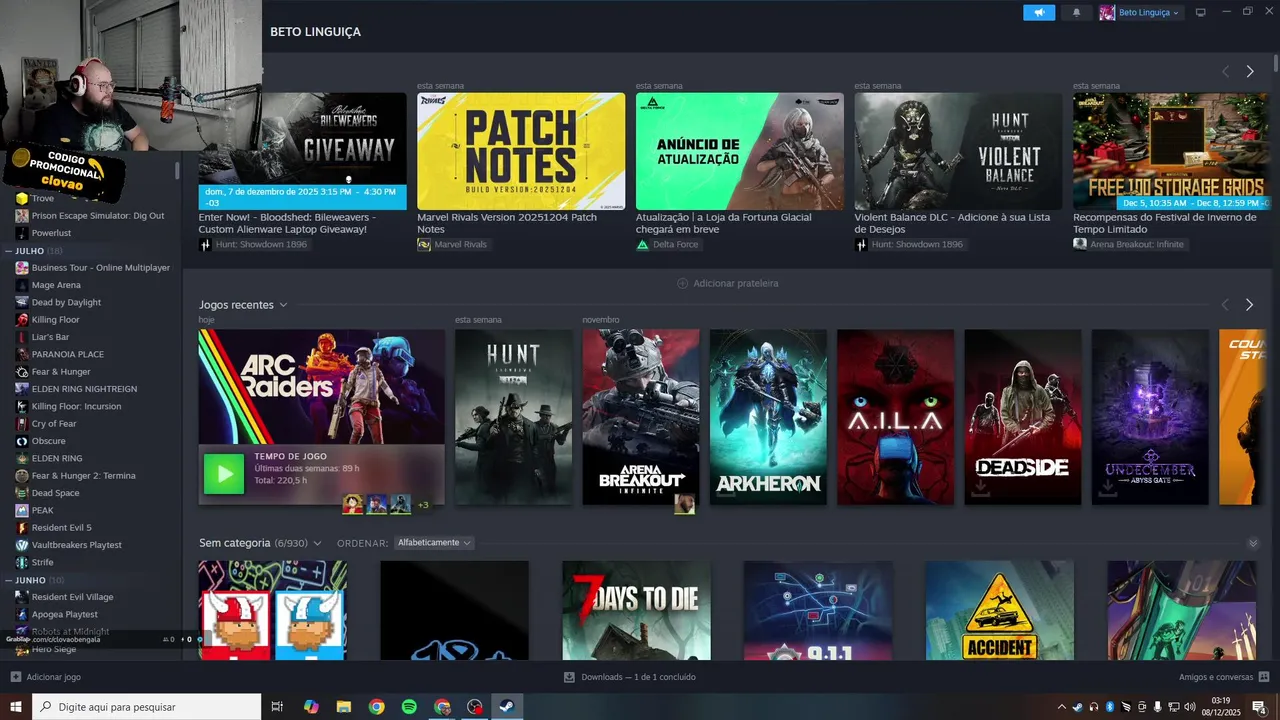Open Downloads status at the bottom

[x=630, y=677]
